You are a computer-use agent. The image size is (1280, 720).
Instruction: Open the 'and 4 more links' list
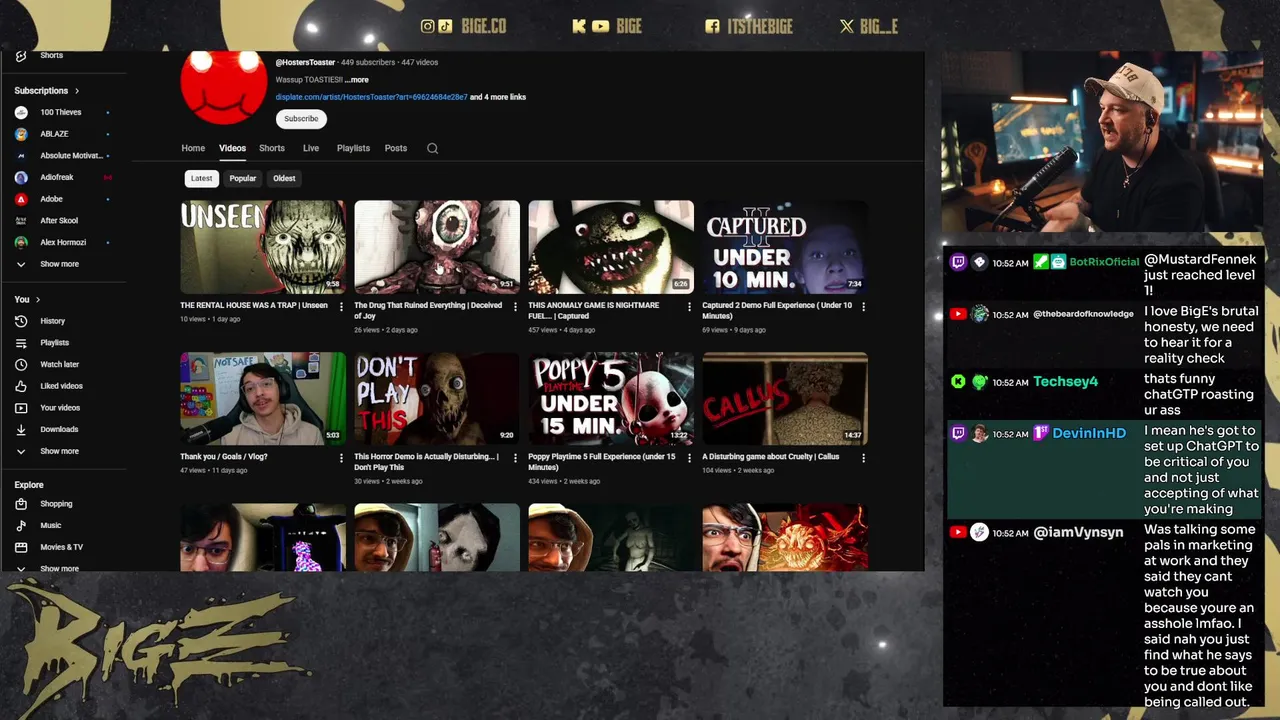coord(498,97)
